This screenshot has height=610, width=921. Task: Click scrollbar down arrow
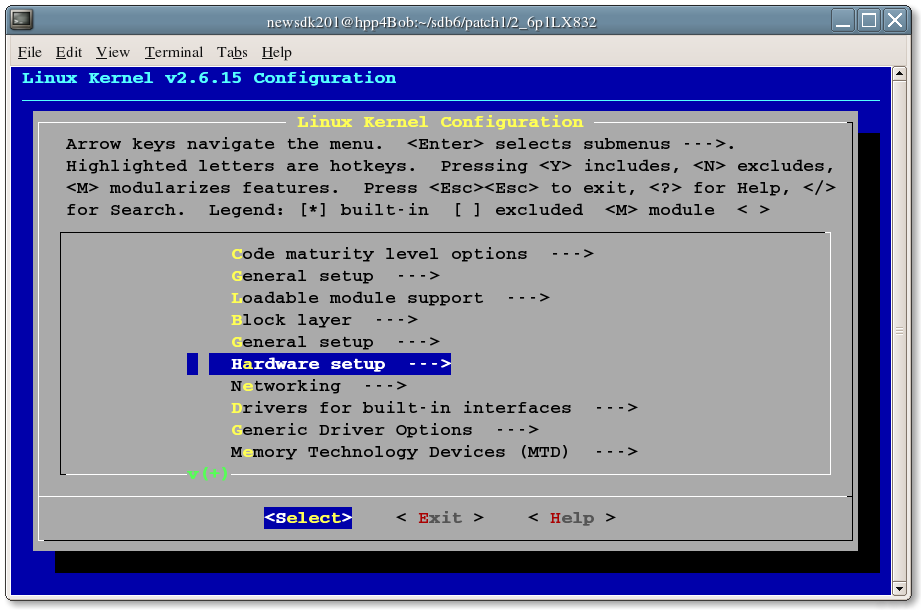(x=899, y=588)
